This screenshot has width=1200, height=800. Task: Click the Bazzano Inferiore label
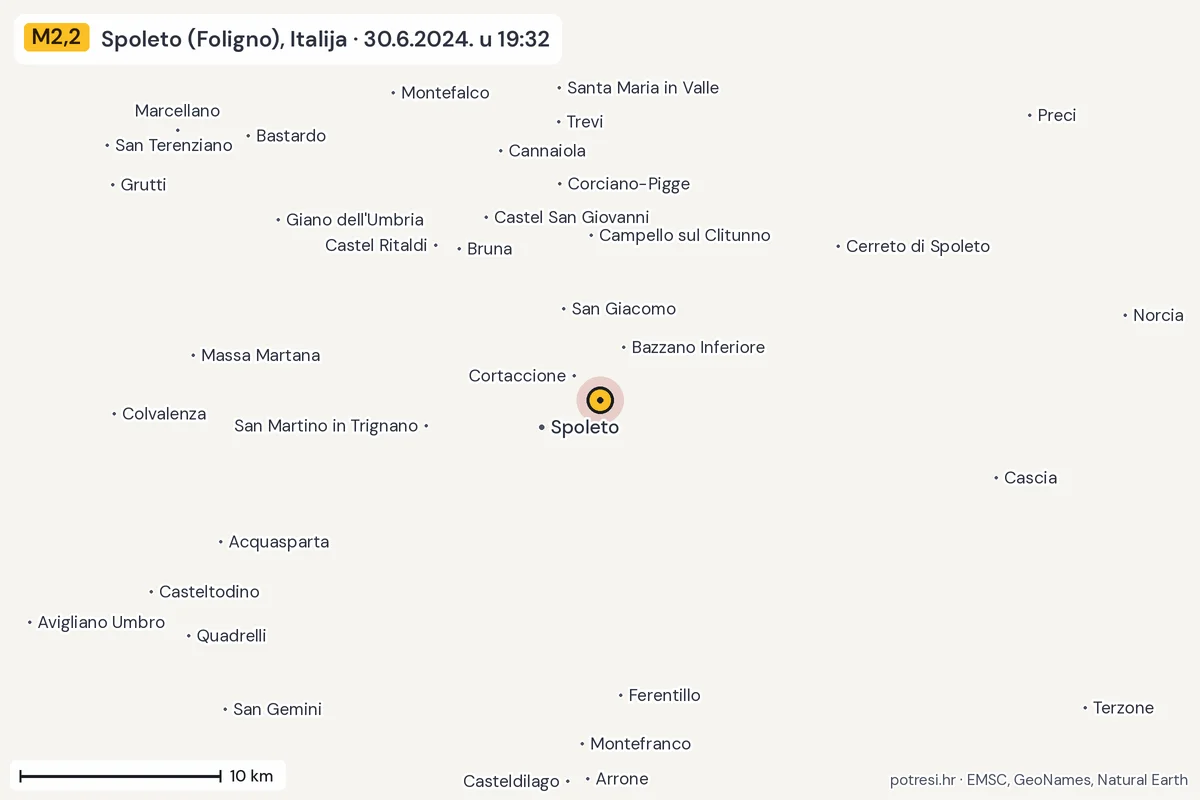tap(698, 347)
